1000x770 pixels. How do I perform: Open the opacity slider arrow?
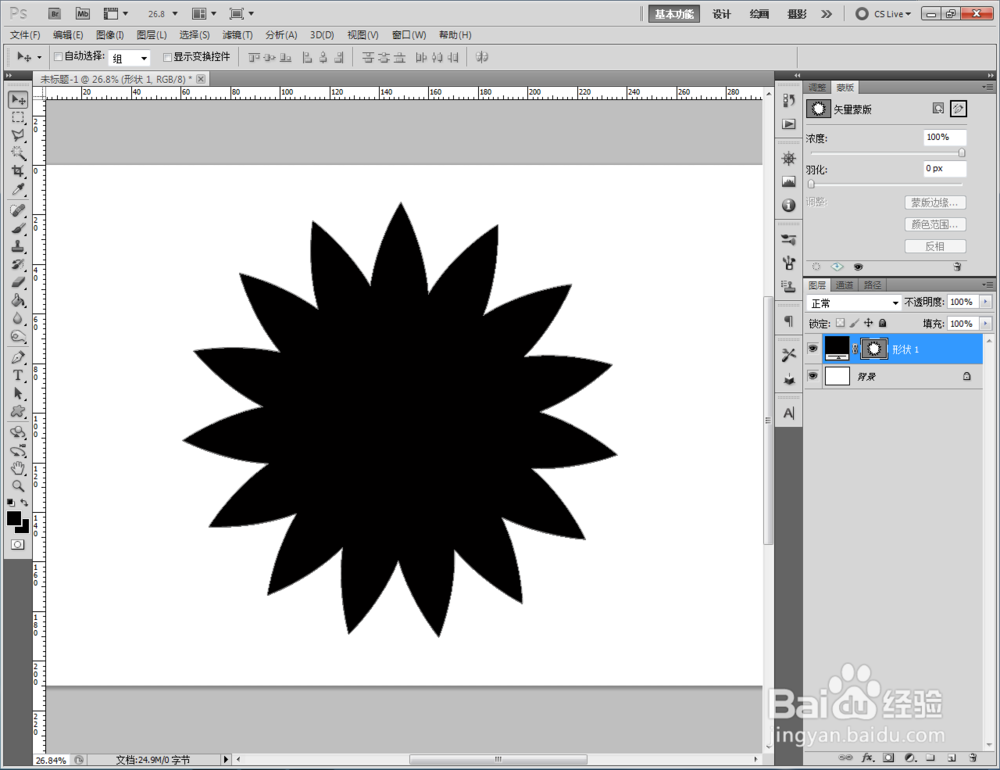986,302
